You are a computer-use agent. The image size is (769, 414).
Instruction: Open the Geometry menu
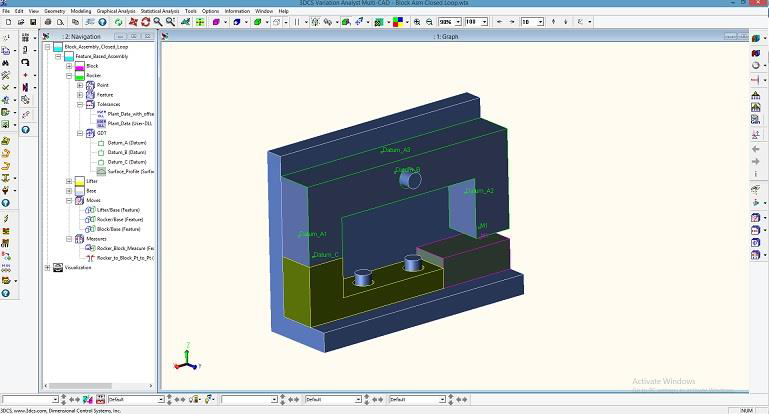click(x=54, y=11)
